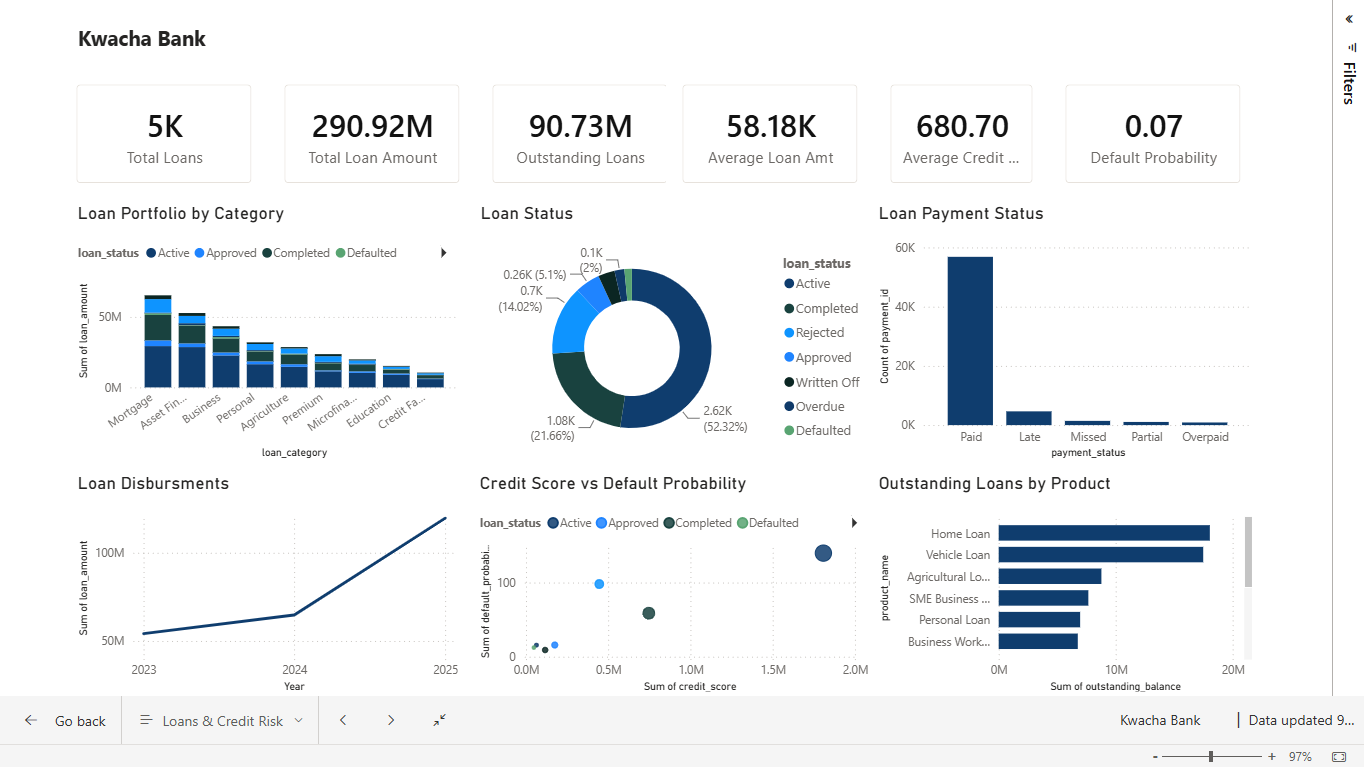Select Written Off in the Loan Status legend
Screen dimensions: 1364x767
(x=822, y=382)
